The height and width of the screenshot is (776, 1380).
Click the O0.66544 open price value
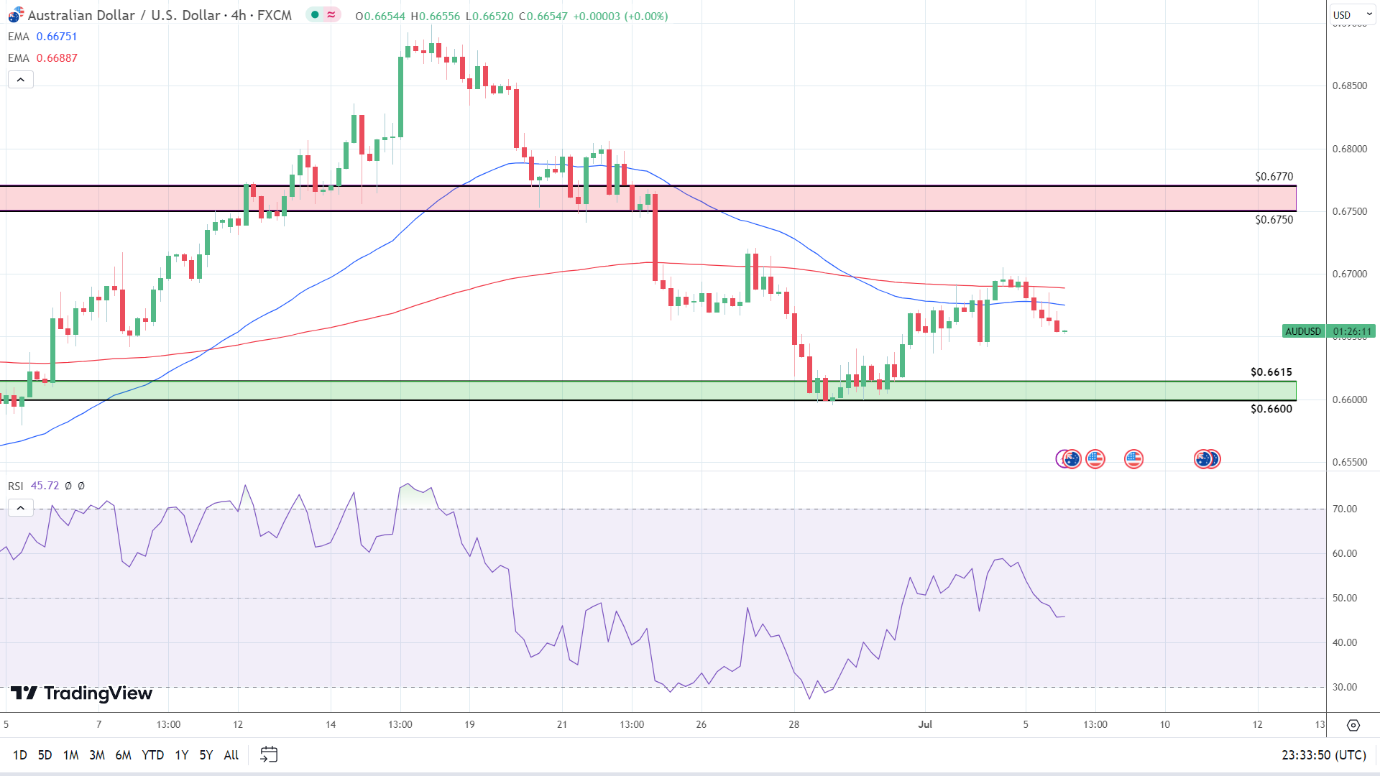[x=381, y=16]
